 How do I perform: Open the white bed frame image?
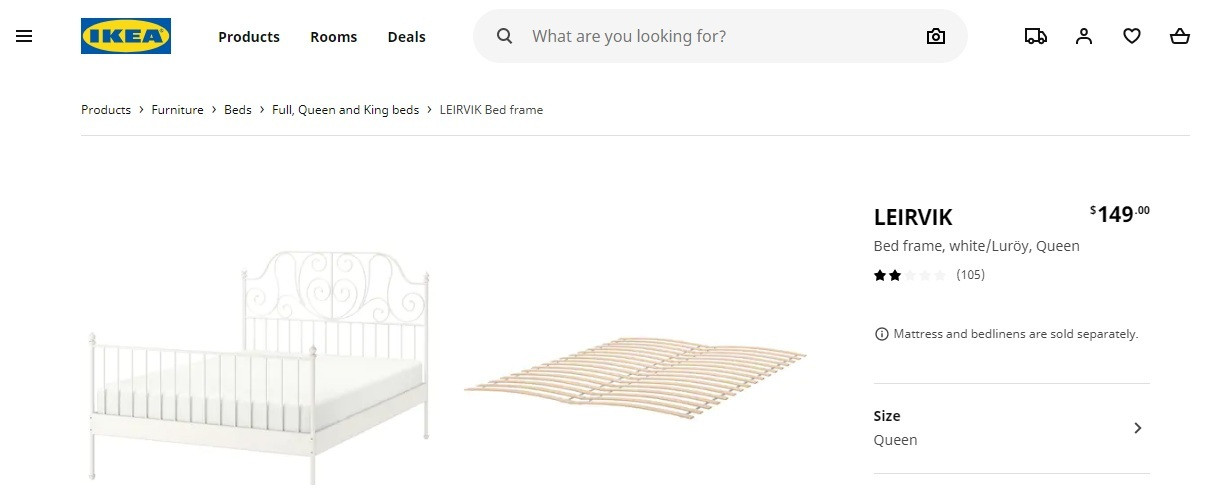(260, 360)
